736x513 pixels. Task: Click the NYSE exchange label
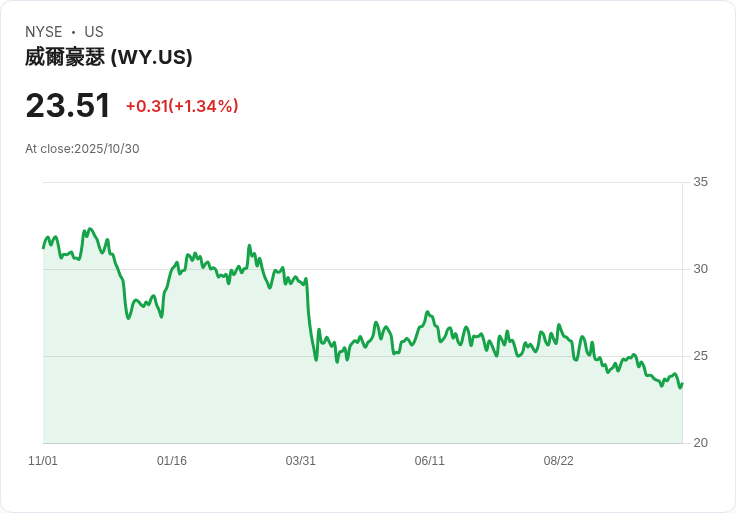[x=44, y=32]
